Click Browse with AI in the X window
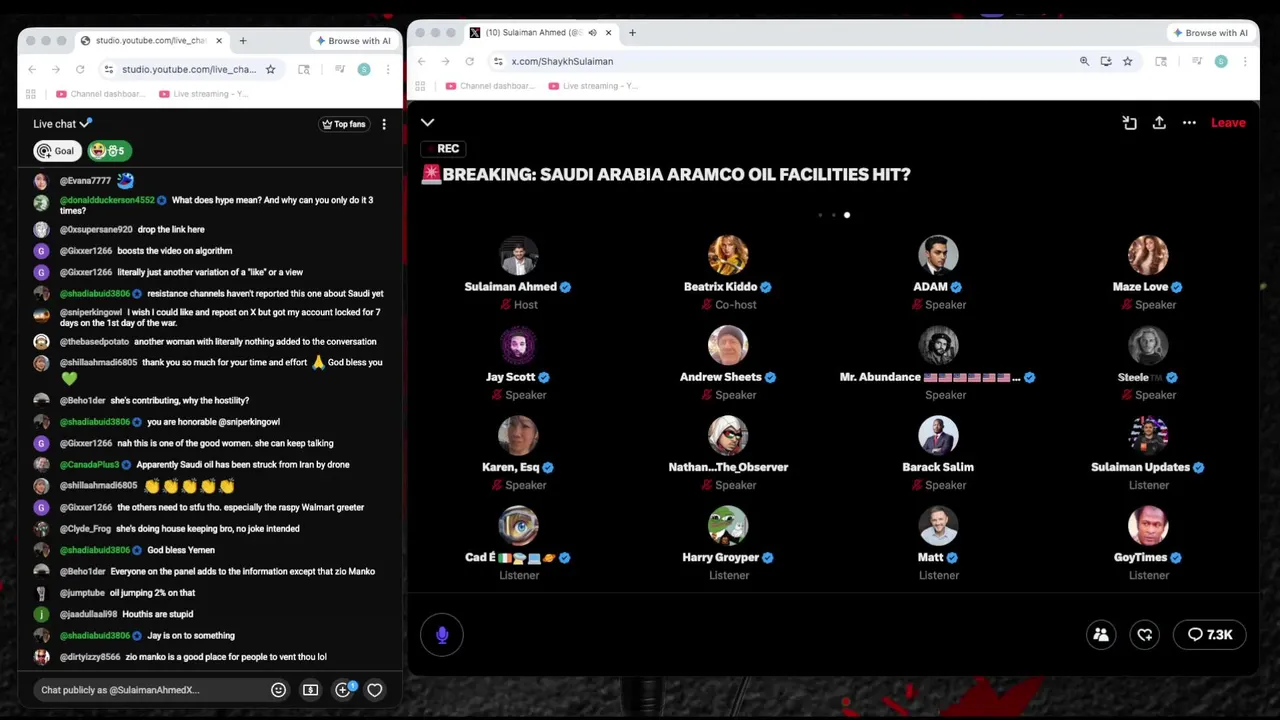This screenshot has width=1280, height=720. tap(1209, 32)
